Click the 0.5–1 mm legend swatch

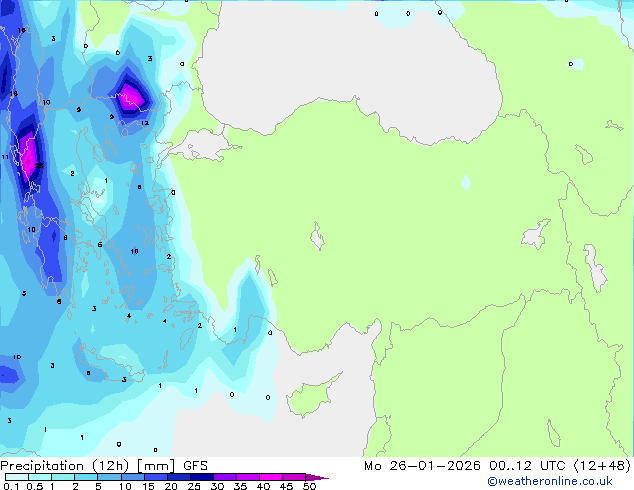pyautogui.click(x=40, y=477)
